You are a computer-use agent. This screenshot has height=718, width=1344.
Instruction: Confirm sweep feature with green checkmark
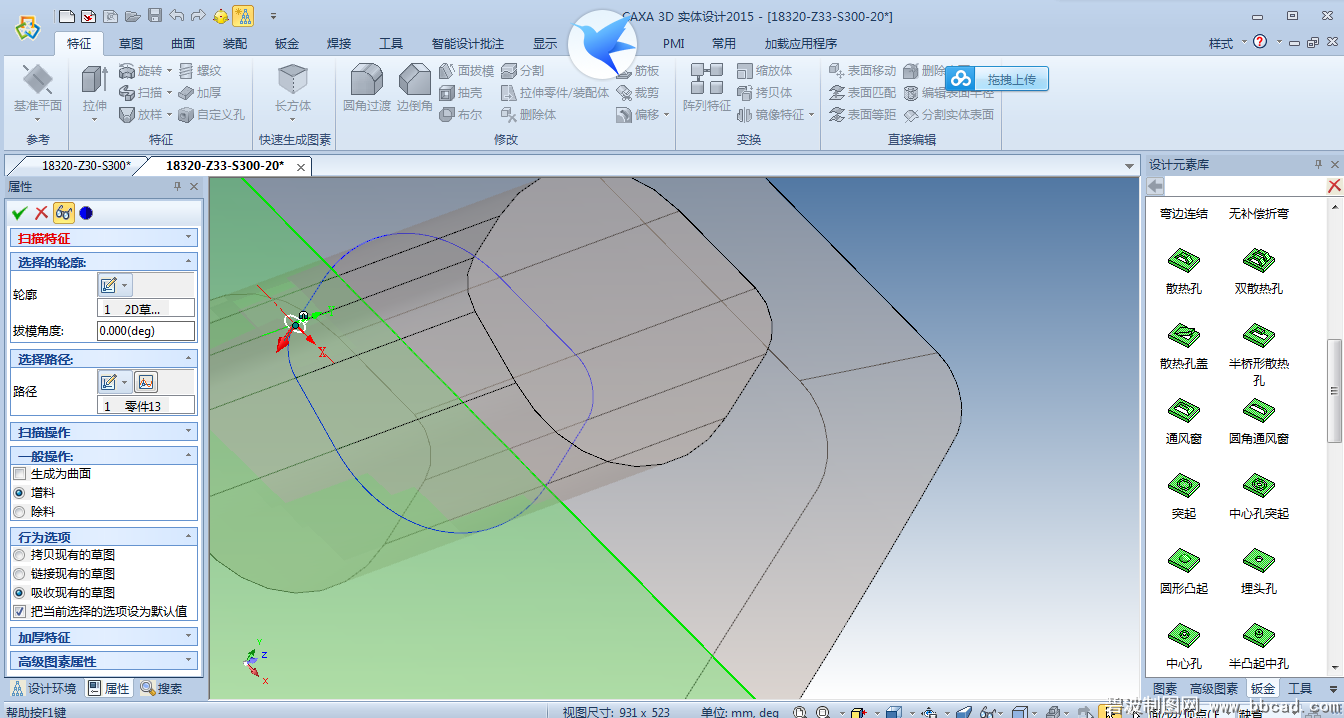point(19,212)
